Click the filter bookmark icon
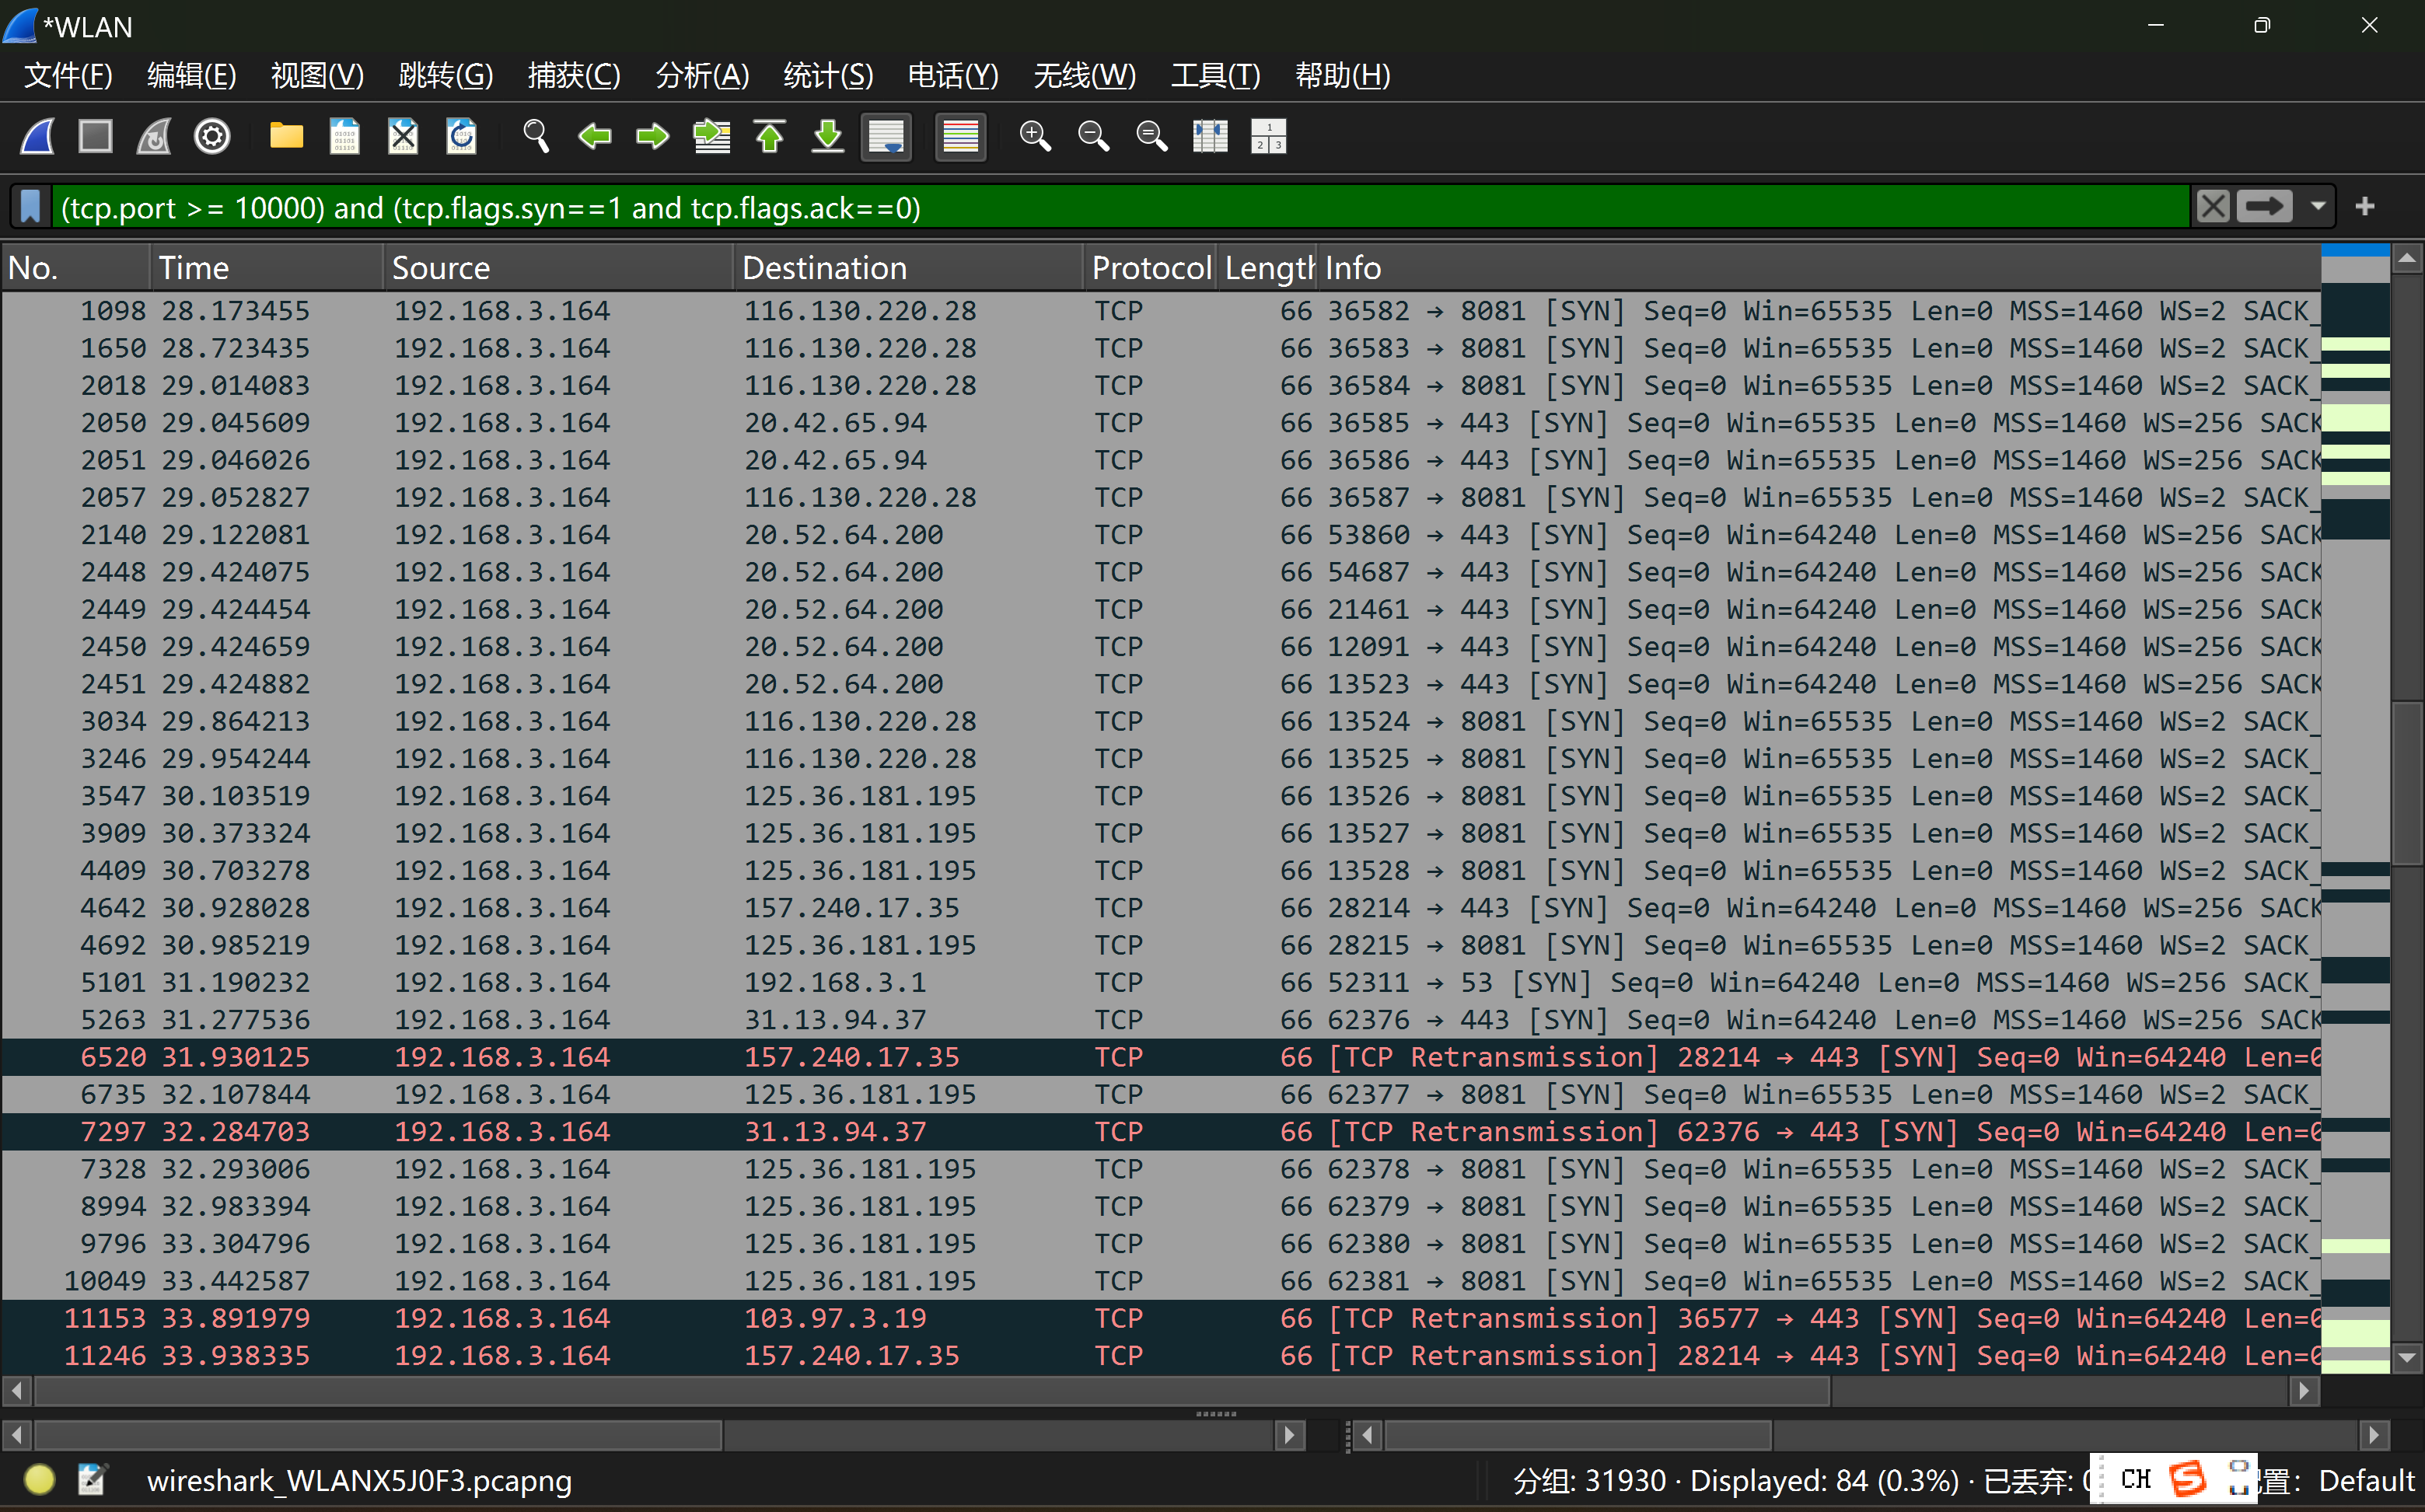The height and width of the screenshot is (1512, 2425). [31, 207]
